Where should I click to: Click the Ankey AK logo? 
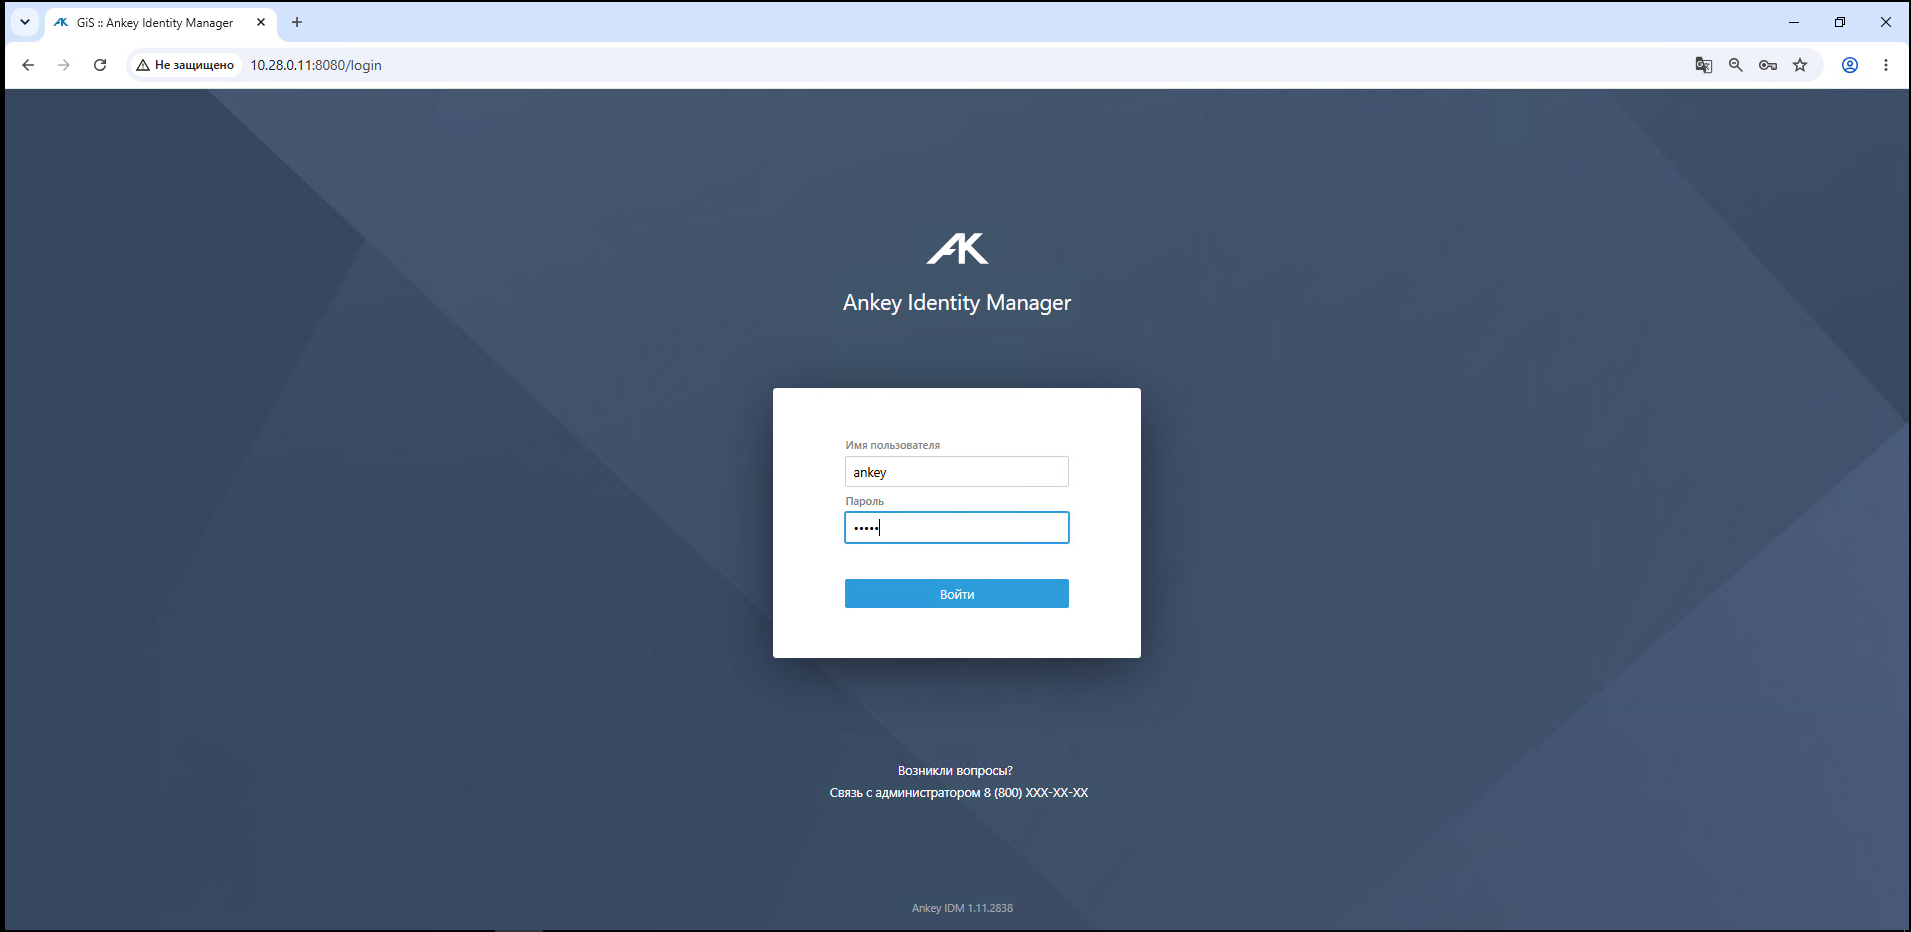point(957,249)
